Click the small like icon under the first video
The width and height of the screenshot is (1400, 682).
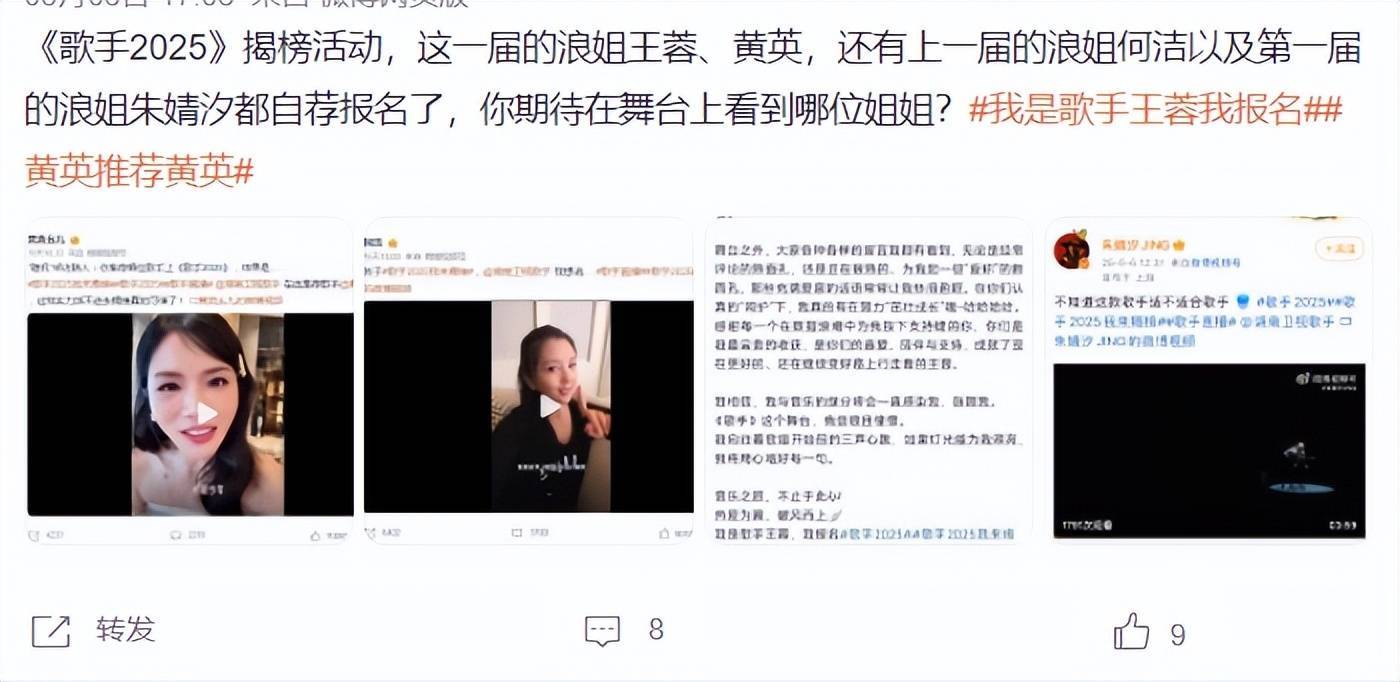click(316, 535)
